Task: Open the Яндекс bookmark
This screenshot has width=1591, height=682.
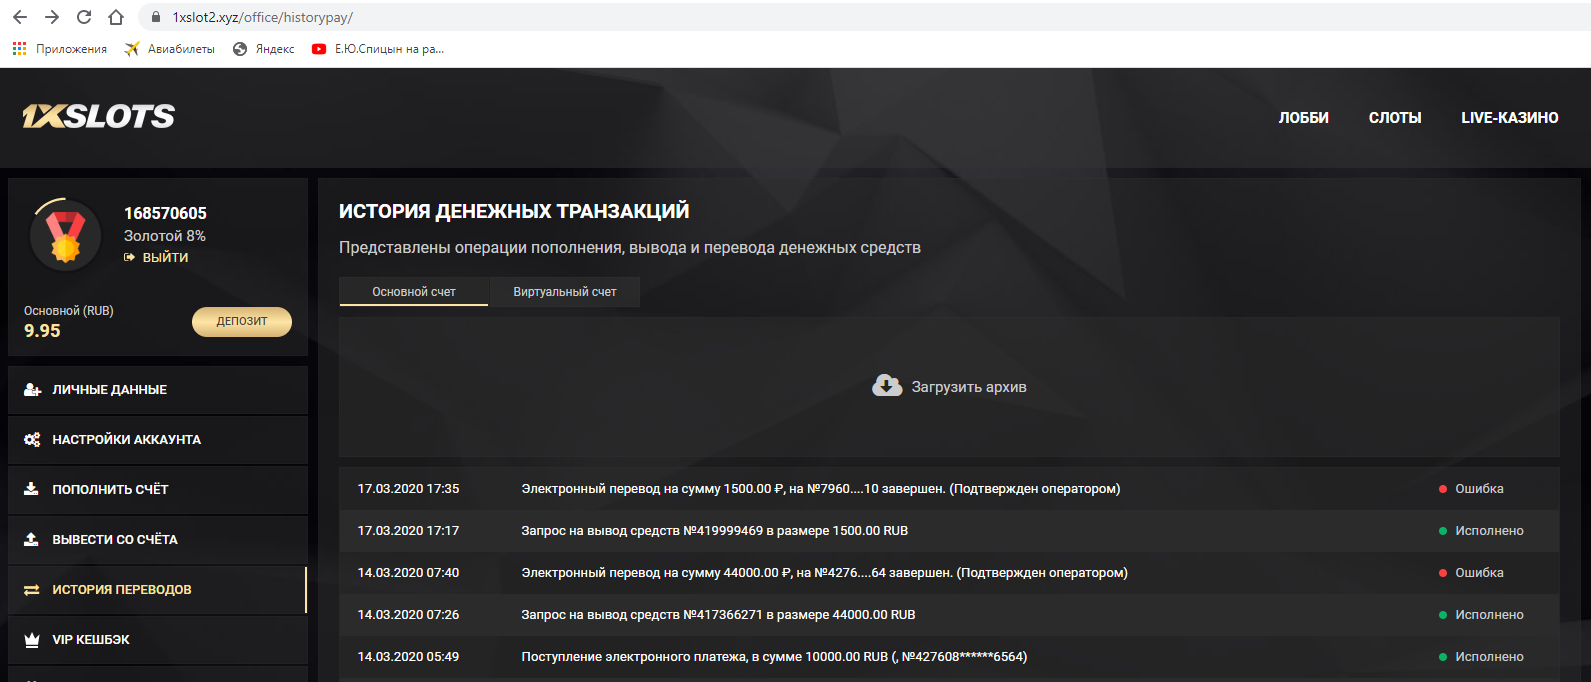Action: point(264,49)
